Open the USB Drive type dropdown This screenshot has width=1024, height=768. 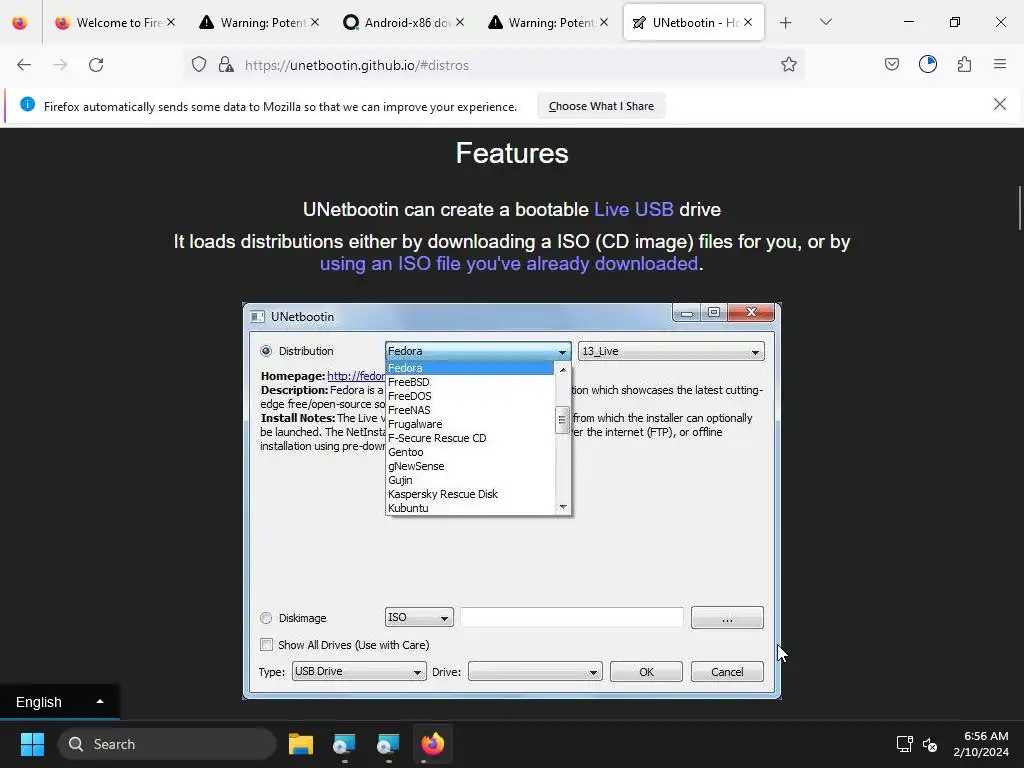tap(359, 671)
